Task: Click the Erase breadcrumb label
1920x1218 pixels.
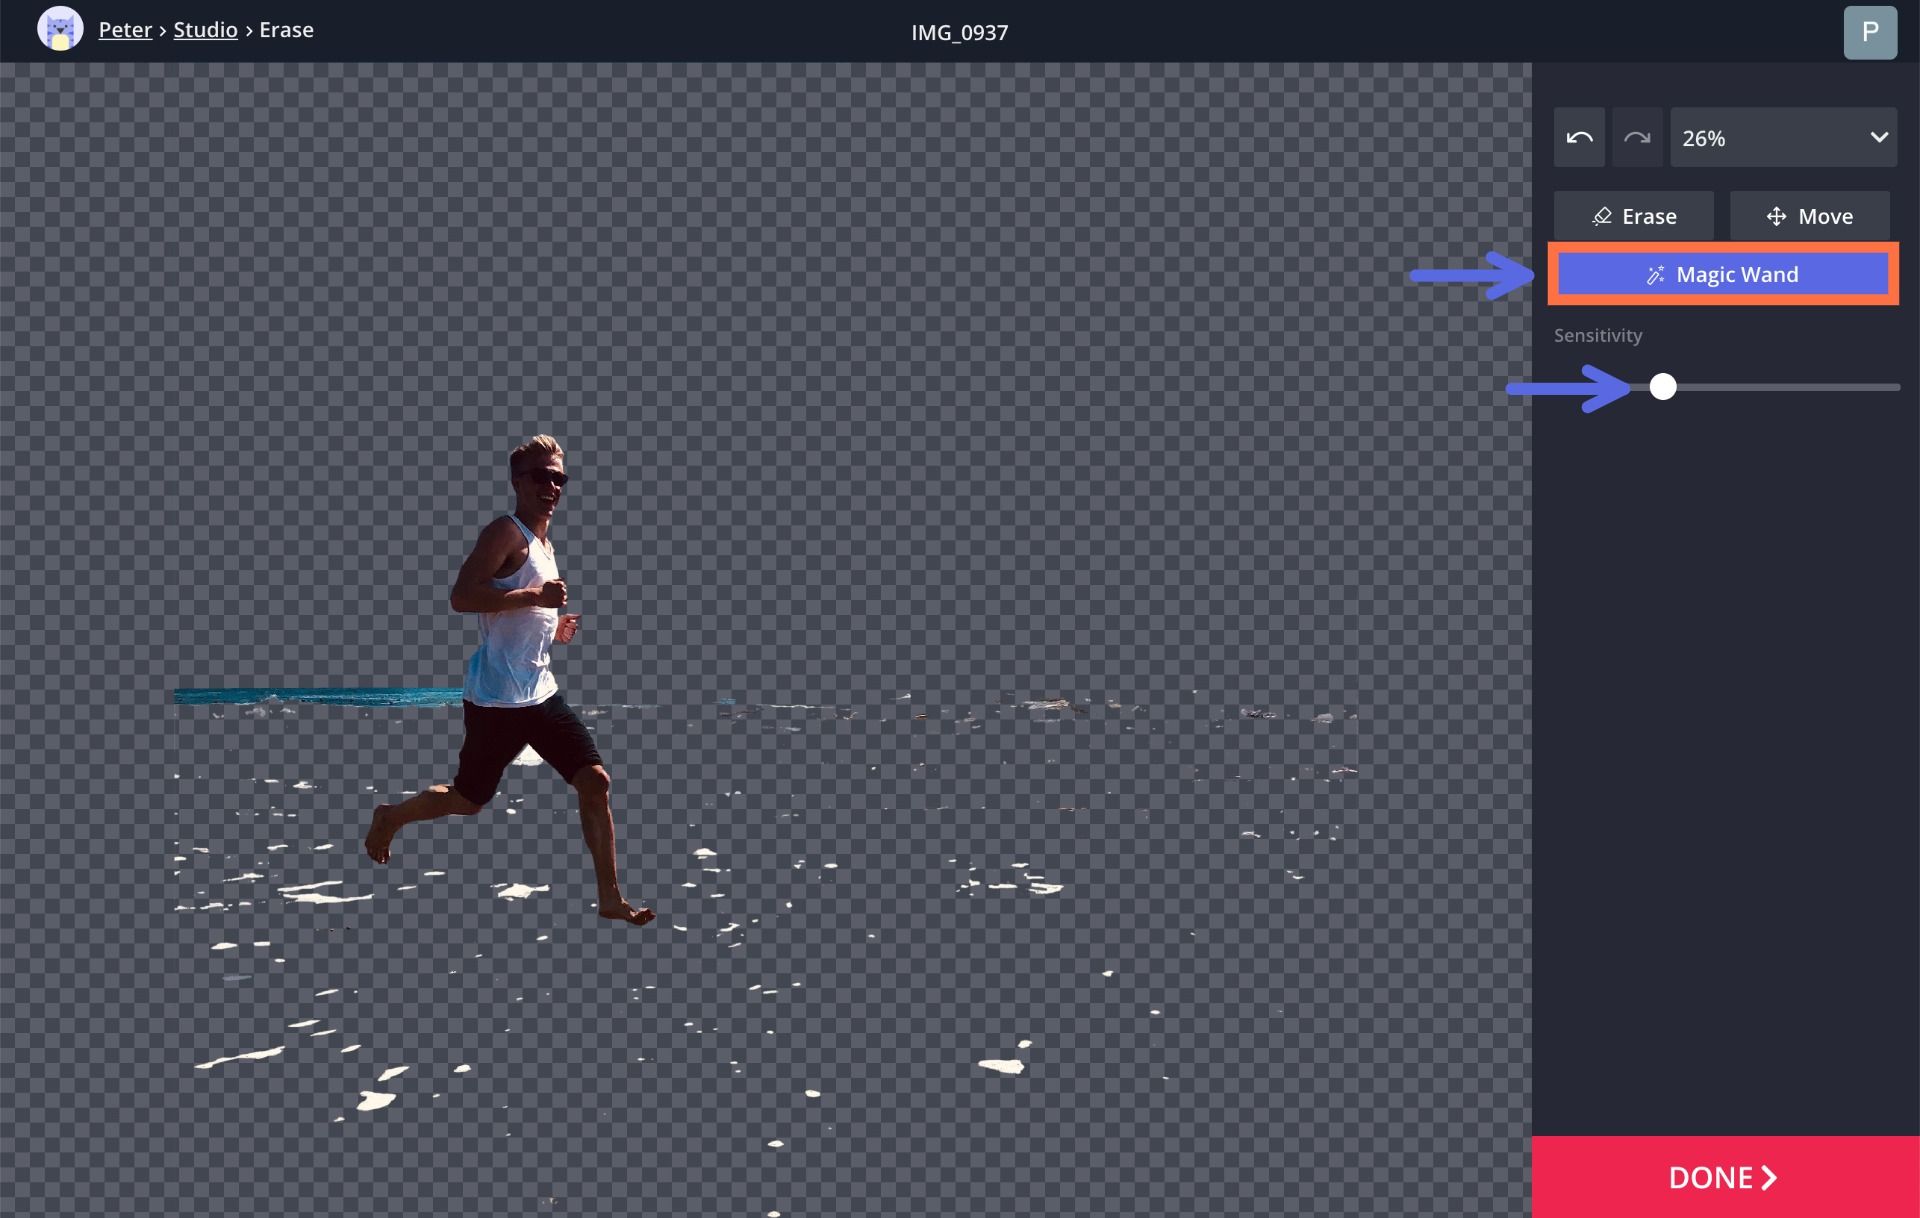Action: [286, 30]
